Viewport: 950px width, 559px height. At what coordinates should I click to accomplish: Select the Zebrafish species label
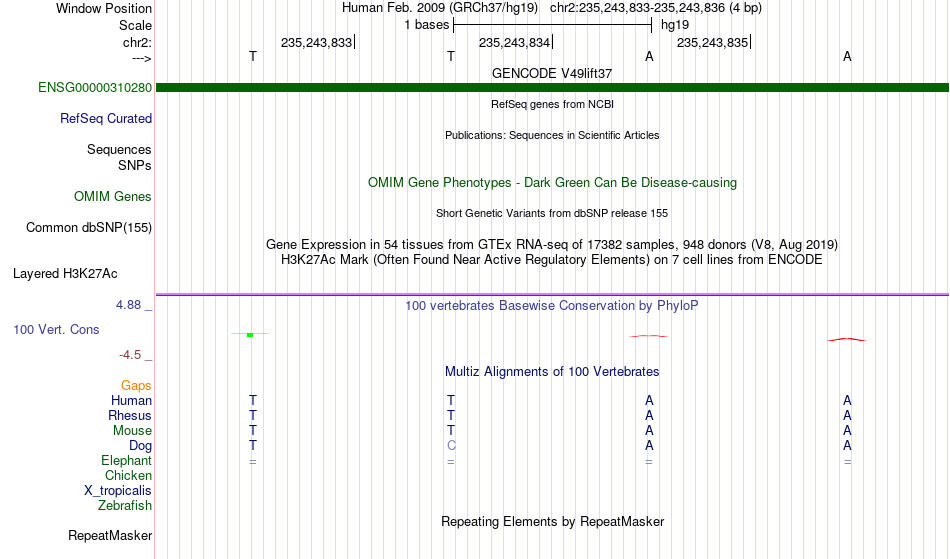[125, 506]
